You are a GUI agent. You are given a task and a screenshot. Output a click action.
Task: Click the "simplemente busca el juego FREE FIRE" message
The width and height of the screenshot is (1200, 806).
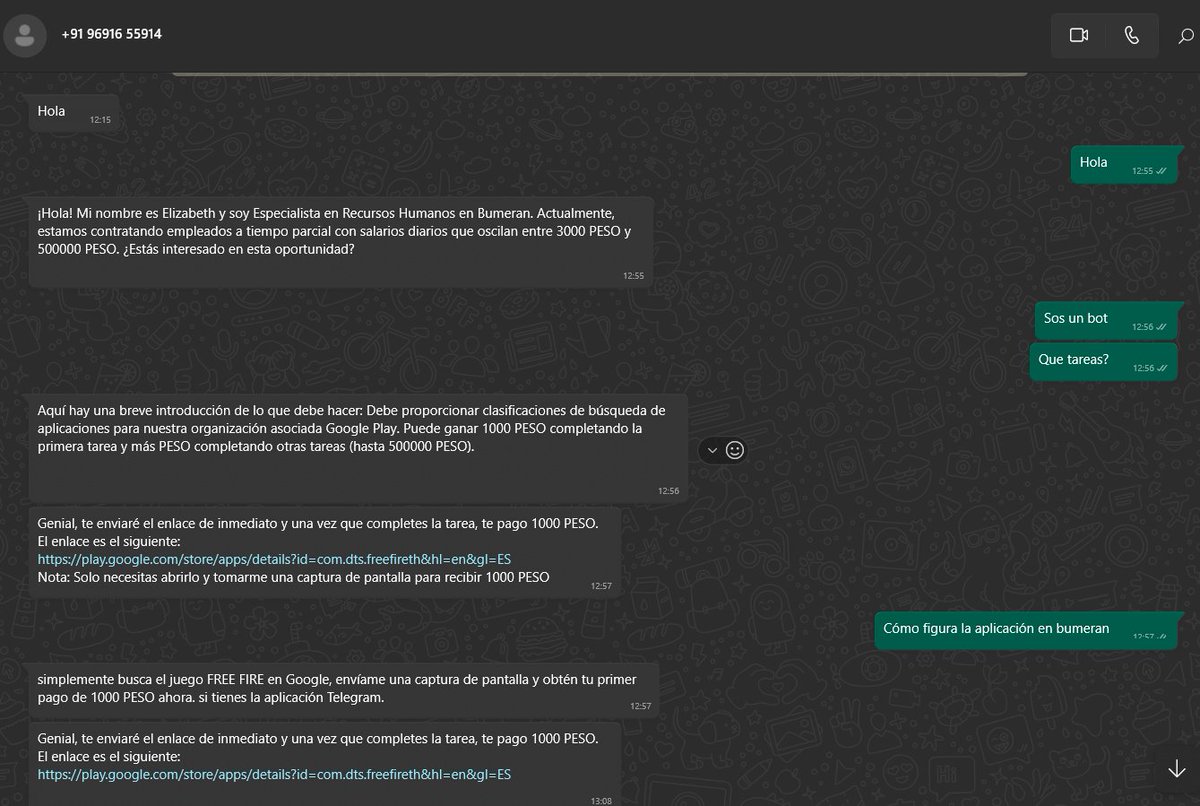click(x=344, y=689)
